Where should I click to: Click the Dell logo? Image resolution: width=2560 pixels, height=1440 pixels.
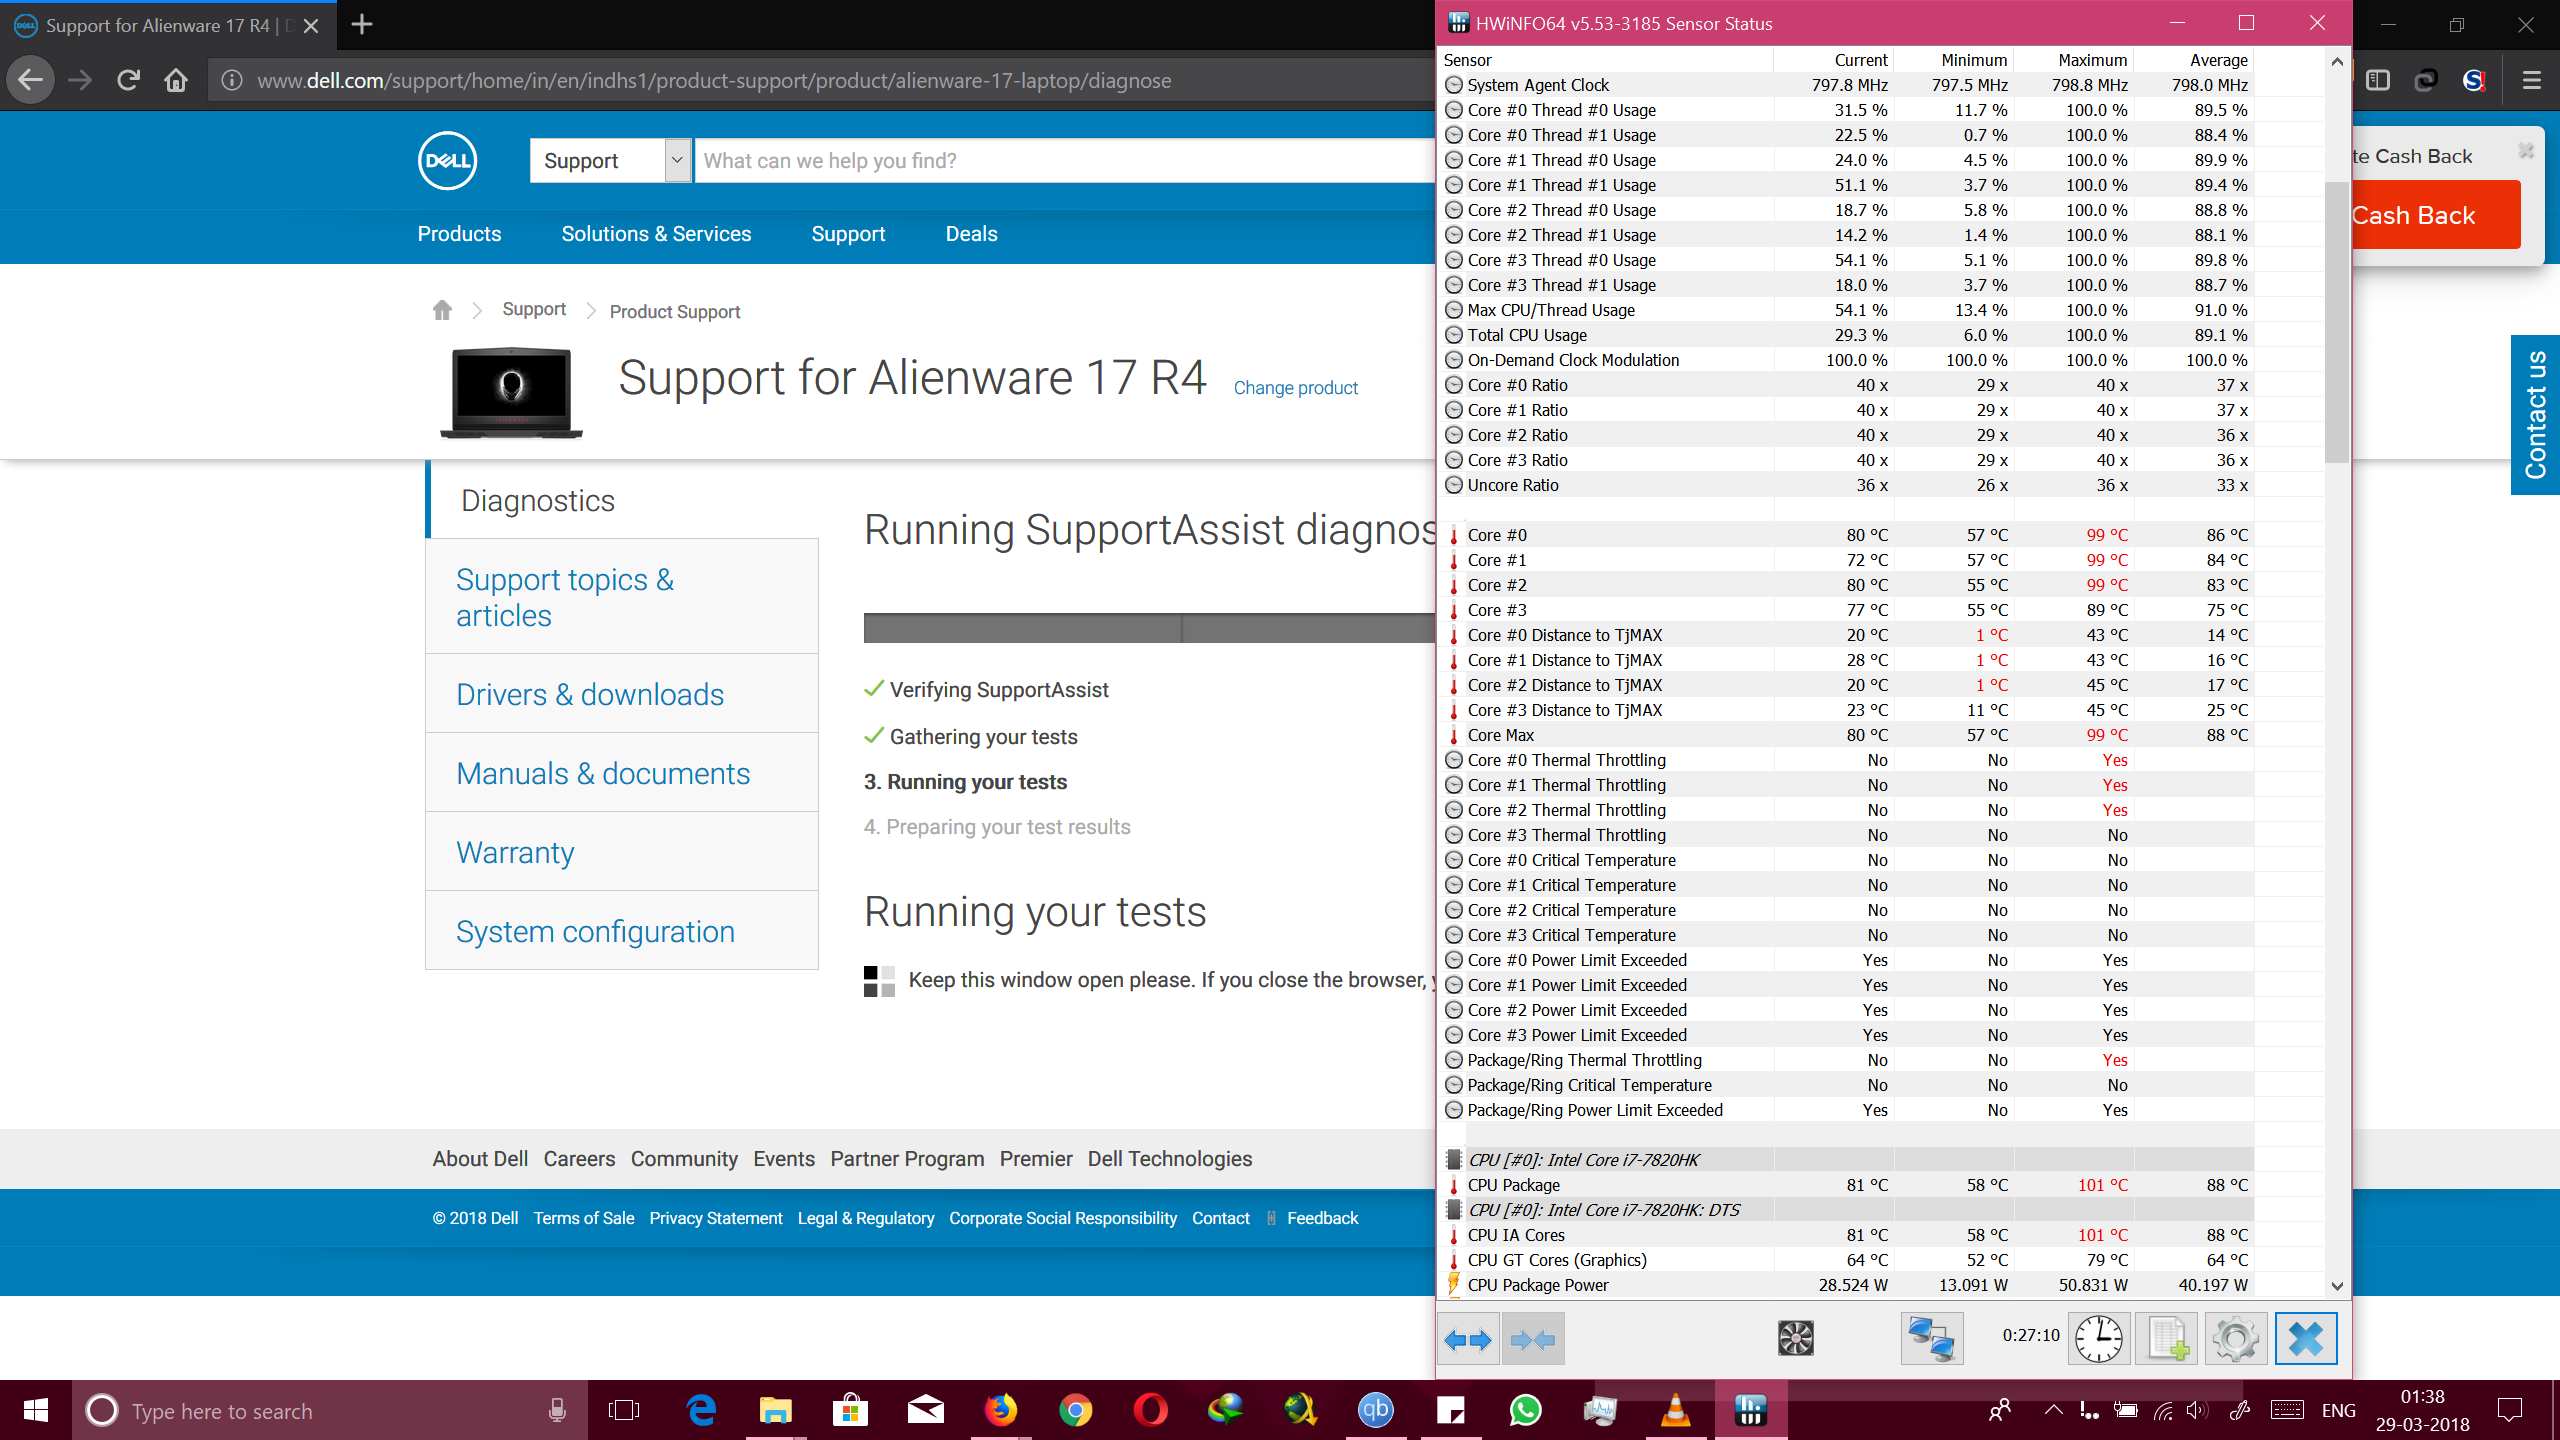[447, 161]
